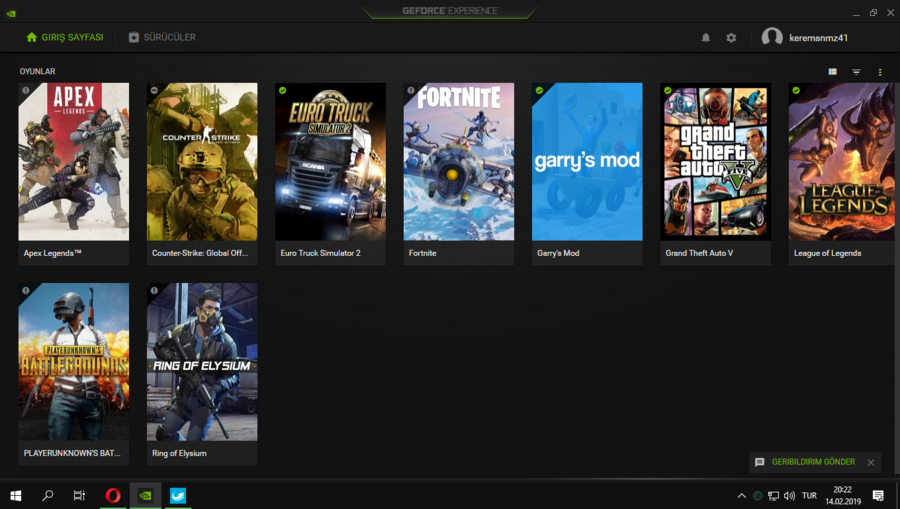Click the feedback chat bubble icon

coord(759,462)
